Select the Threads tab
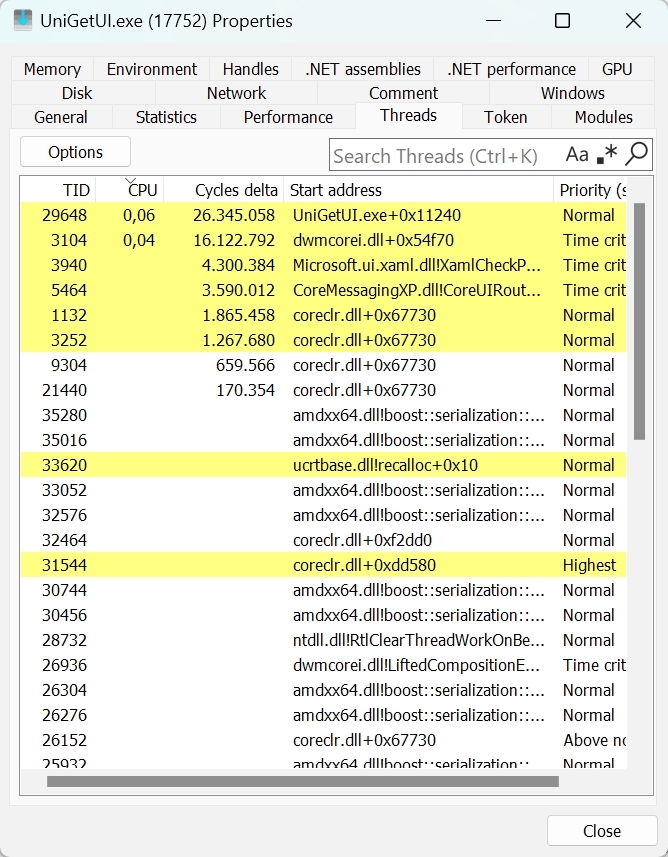Screen dimensions: 668x857 click(x=408, y=115)
